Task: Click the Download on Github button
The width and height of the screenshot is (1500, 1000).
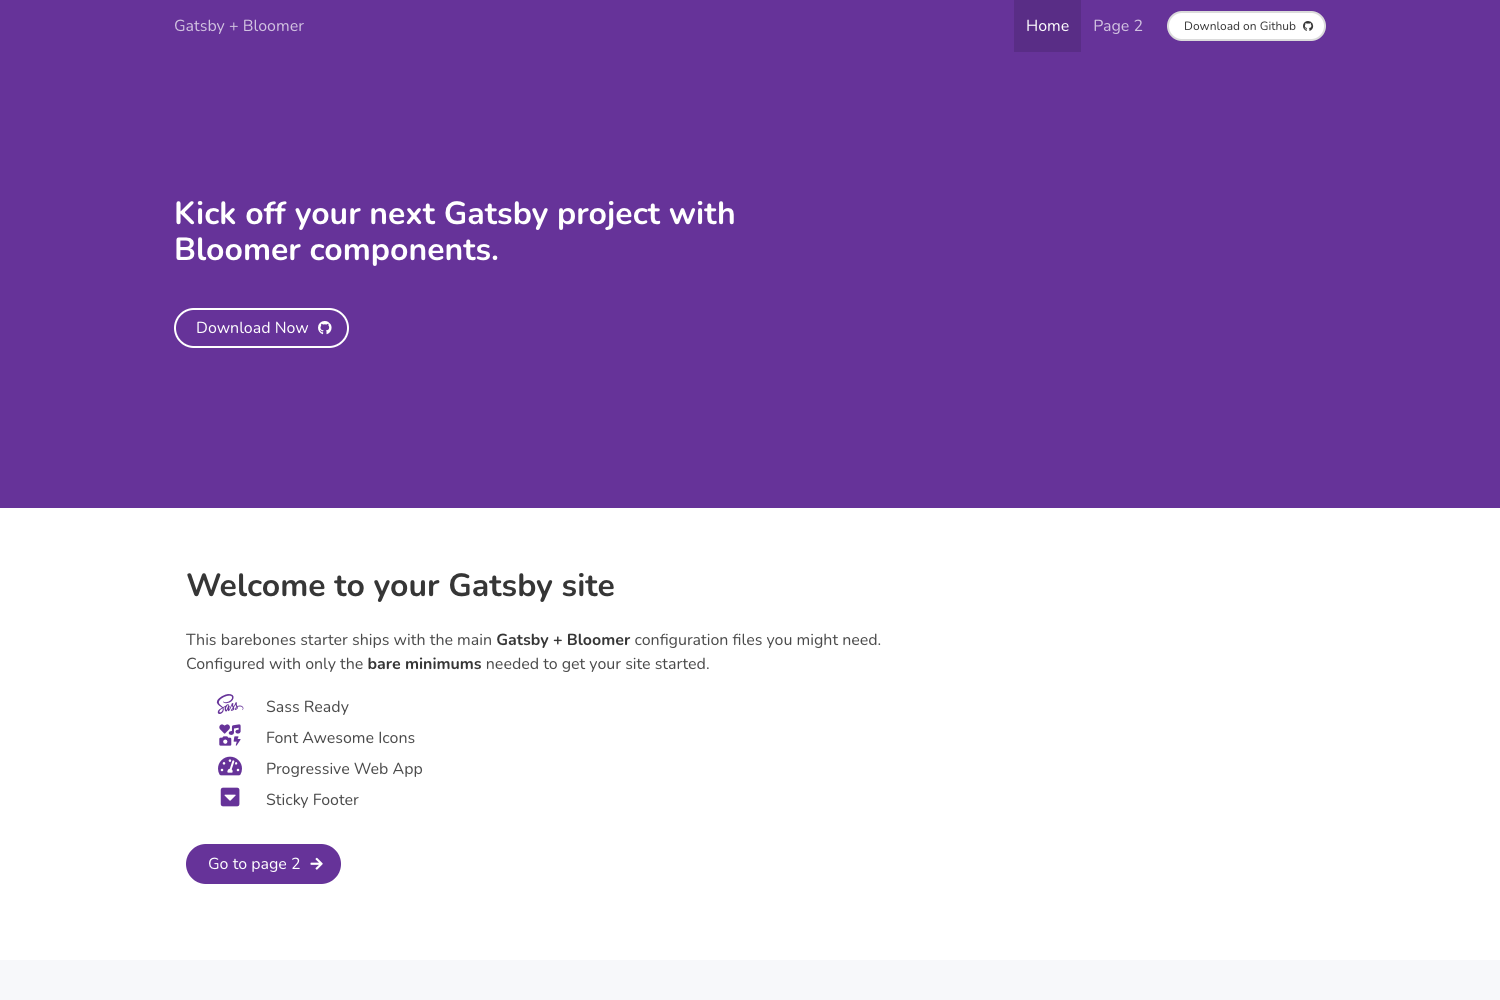Action: (x=1245, y=25)
